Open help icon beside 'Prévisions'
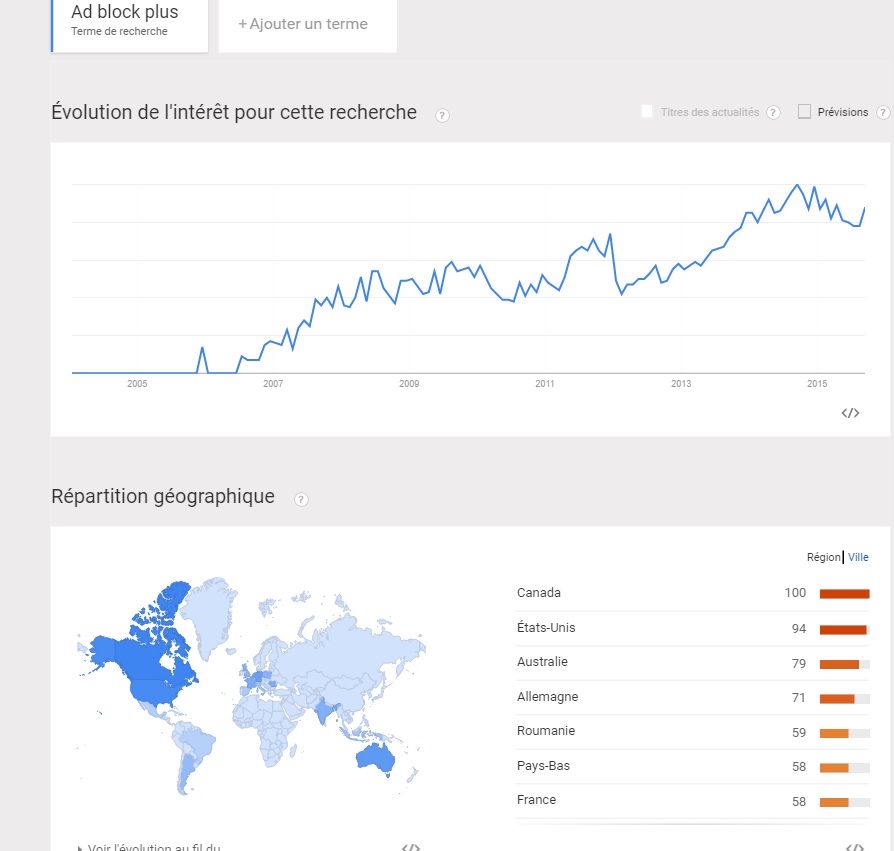This screenshot has height=851, width=894. (883, 112)
